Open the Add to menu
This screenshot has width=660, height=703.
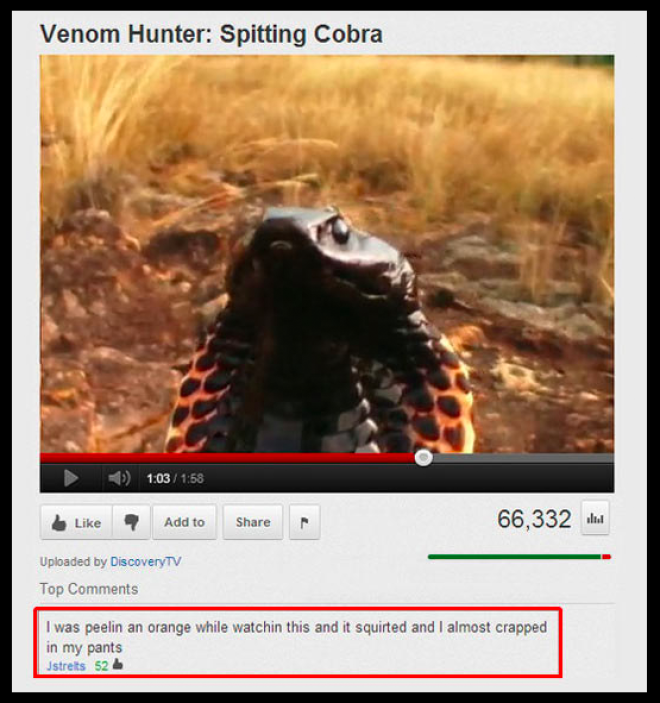coord(184,522)
